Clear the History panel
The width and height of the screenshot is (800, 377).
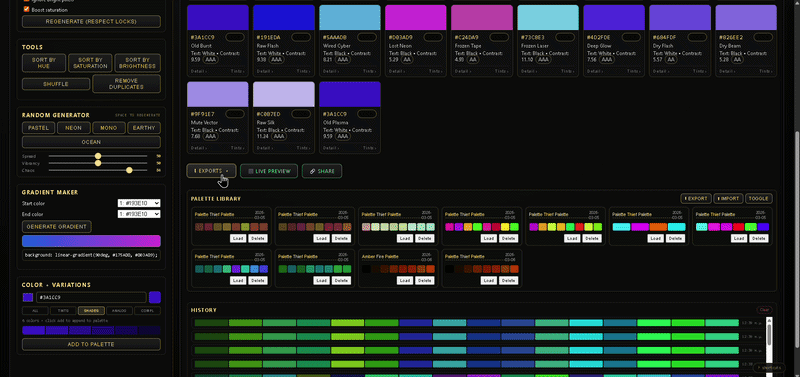pyautogui.click(x=764, y=310)
